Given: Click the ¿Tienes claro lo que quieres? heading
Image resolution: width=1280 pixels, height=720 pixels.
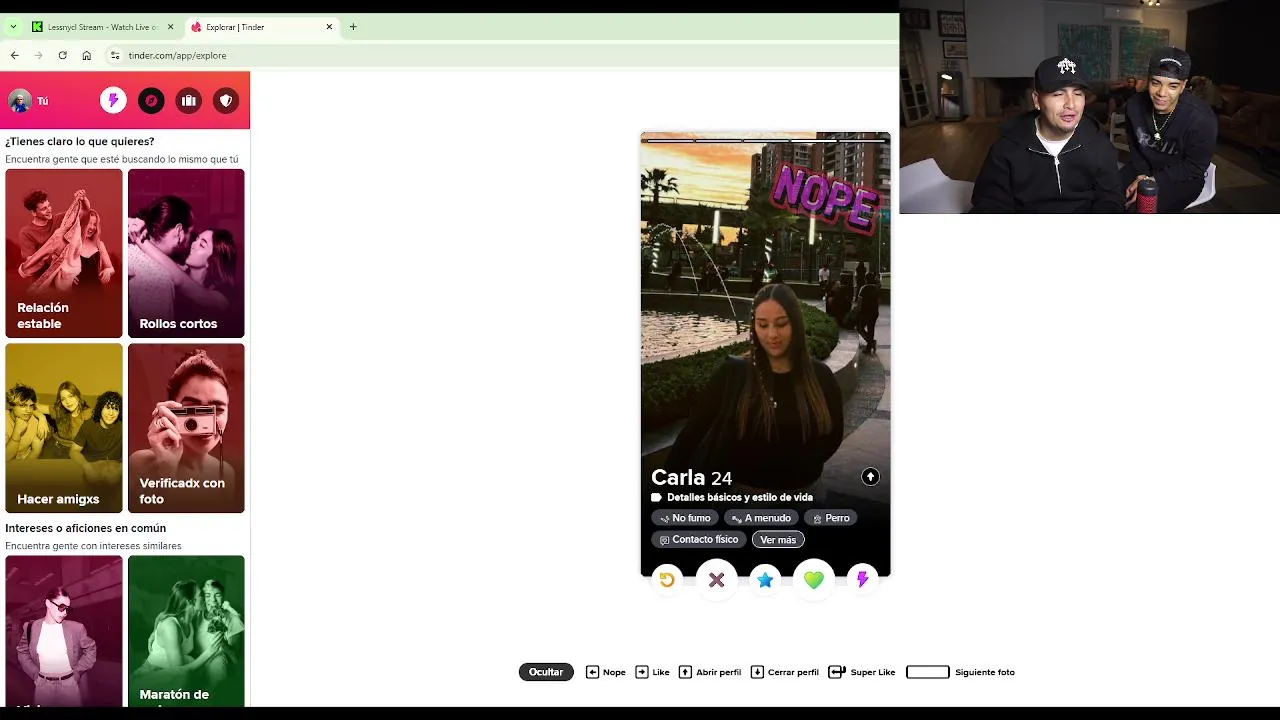Looking at the screenshot, I should pyautogui.click(x=80, y=142).
